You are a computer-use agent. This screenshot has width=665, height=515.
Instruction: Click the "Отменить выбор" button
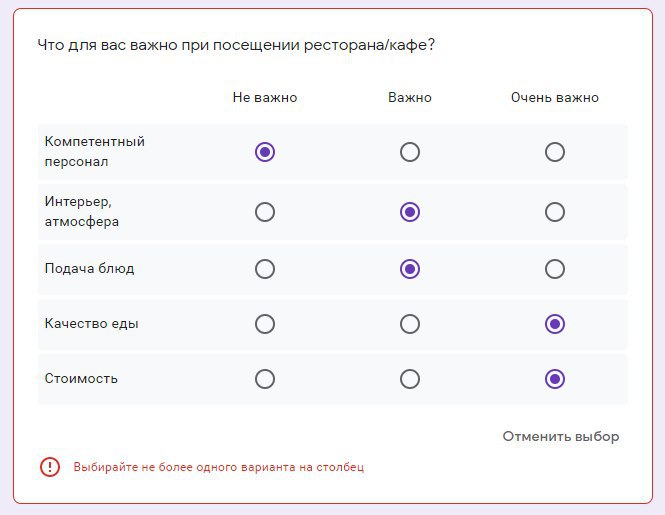561,437
